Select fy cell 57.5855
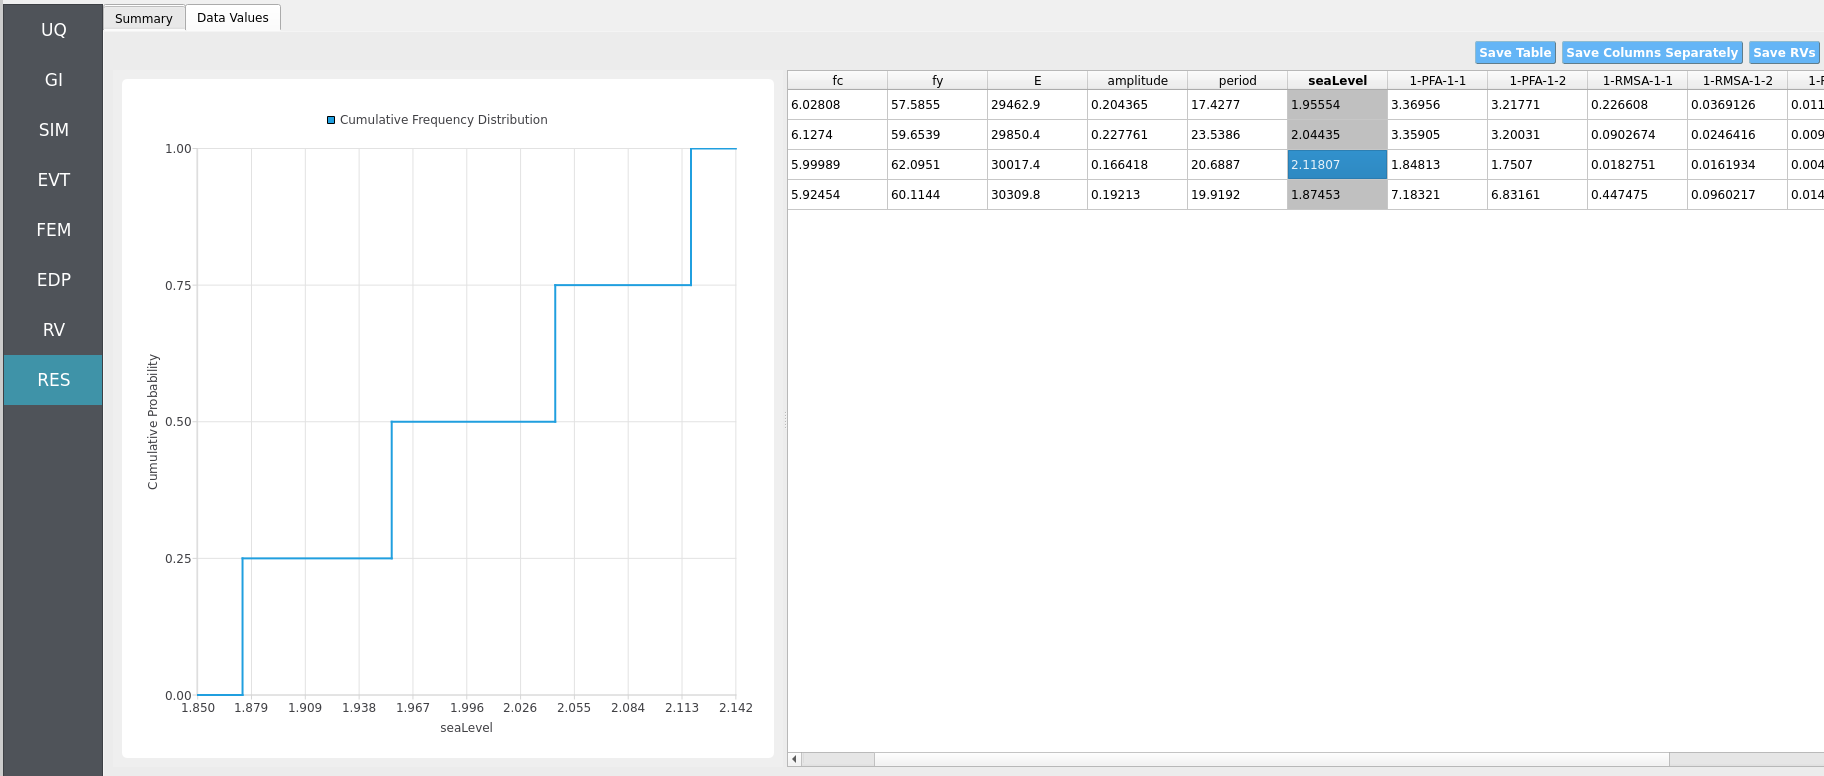1824x776 pixels. tap(937, 105)
